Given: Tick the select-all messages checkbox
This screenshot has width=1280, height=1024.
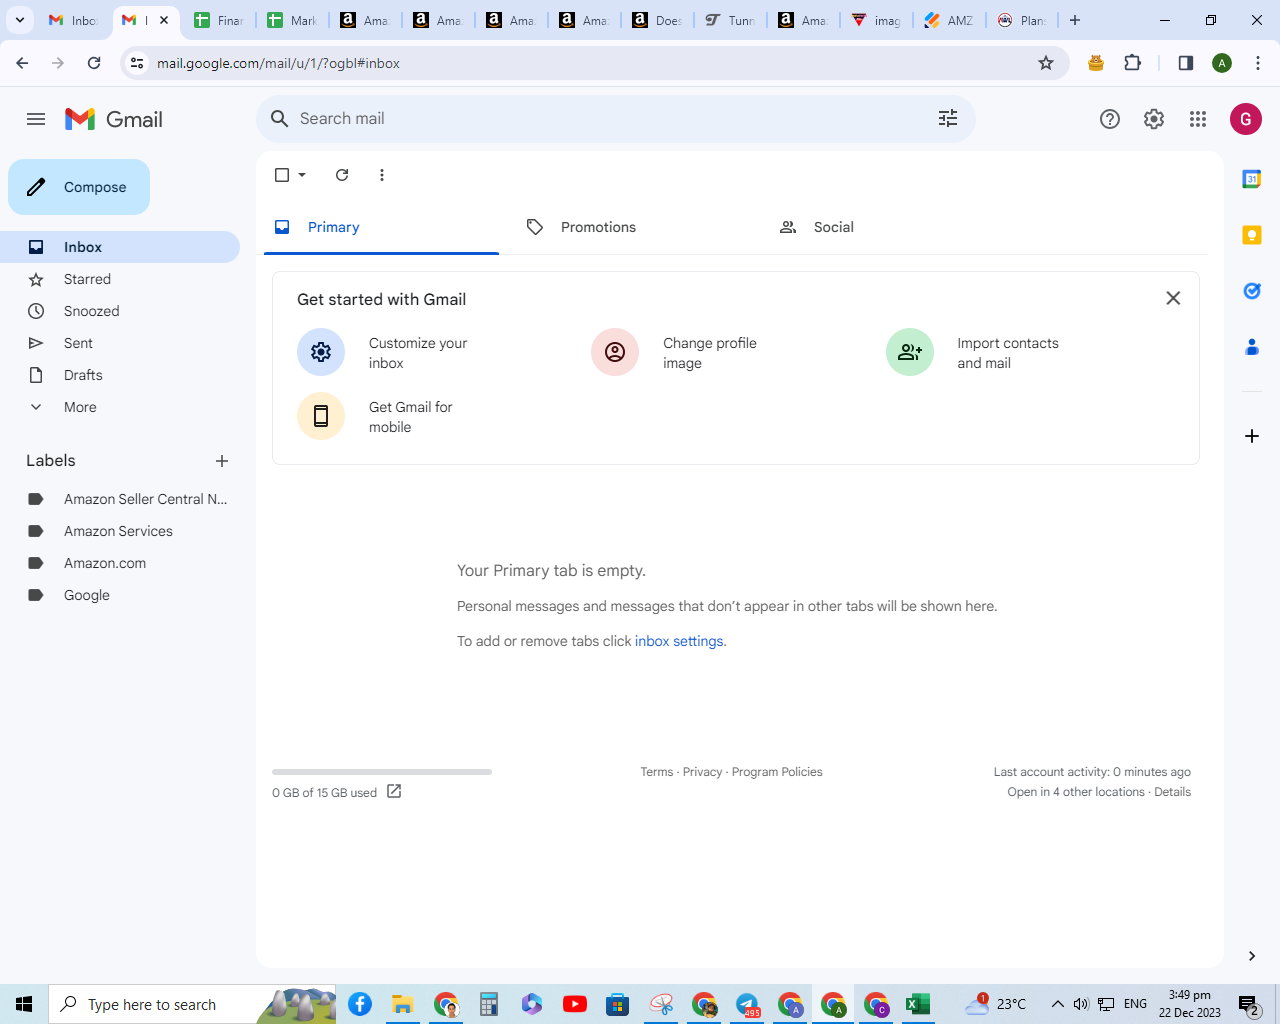Looking at the screenshot, I should 282,175.
